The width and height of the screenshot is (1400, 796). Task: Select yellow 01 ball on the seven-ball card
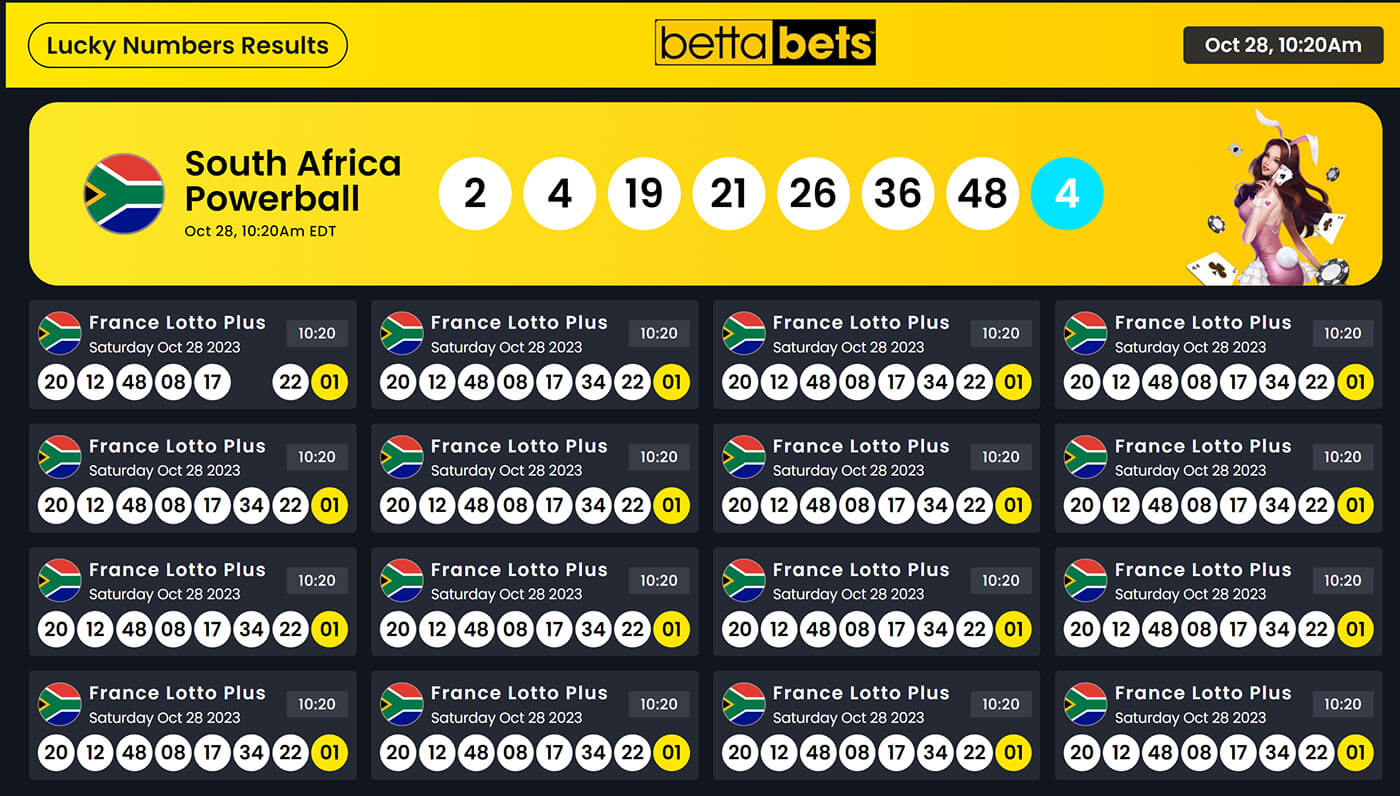(x=330, y=382)
